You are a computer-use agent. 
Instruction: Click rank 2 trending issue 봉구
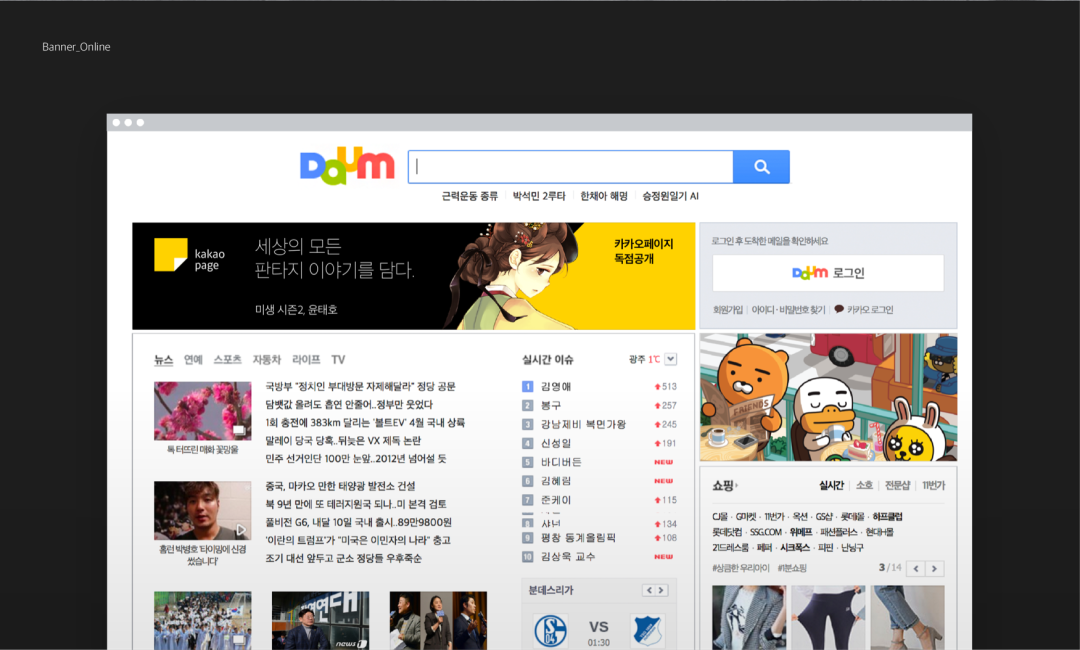(551, 406)
